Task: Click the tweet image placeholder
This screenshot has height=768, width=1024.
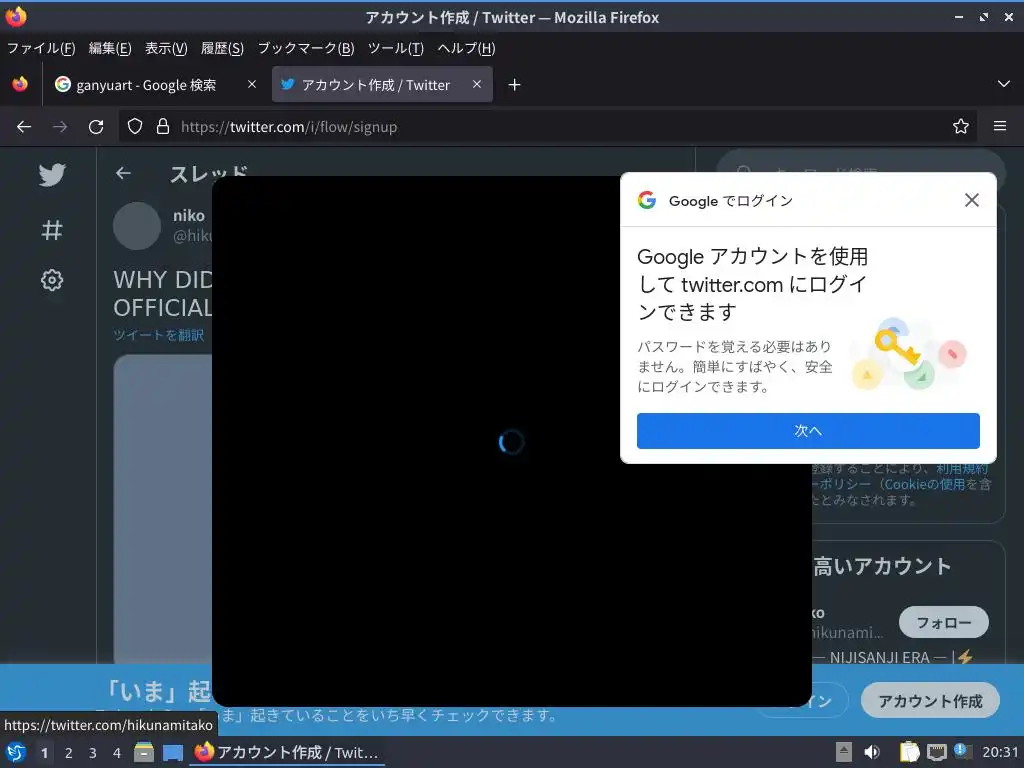Action: (x=163, y=509)
